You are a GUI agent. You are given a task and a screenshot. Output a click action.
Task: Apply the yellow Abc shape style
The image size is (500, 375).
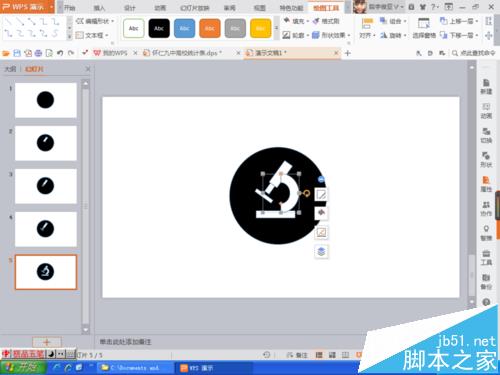(x=260, y=28)
